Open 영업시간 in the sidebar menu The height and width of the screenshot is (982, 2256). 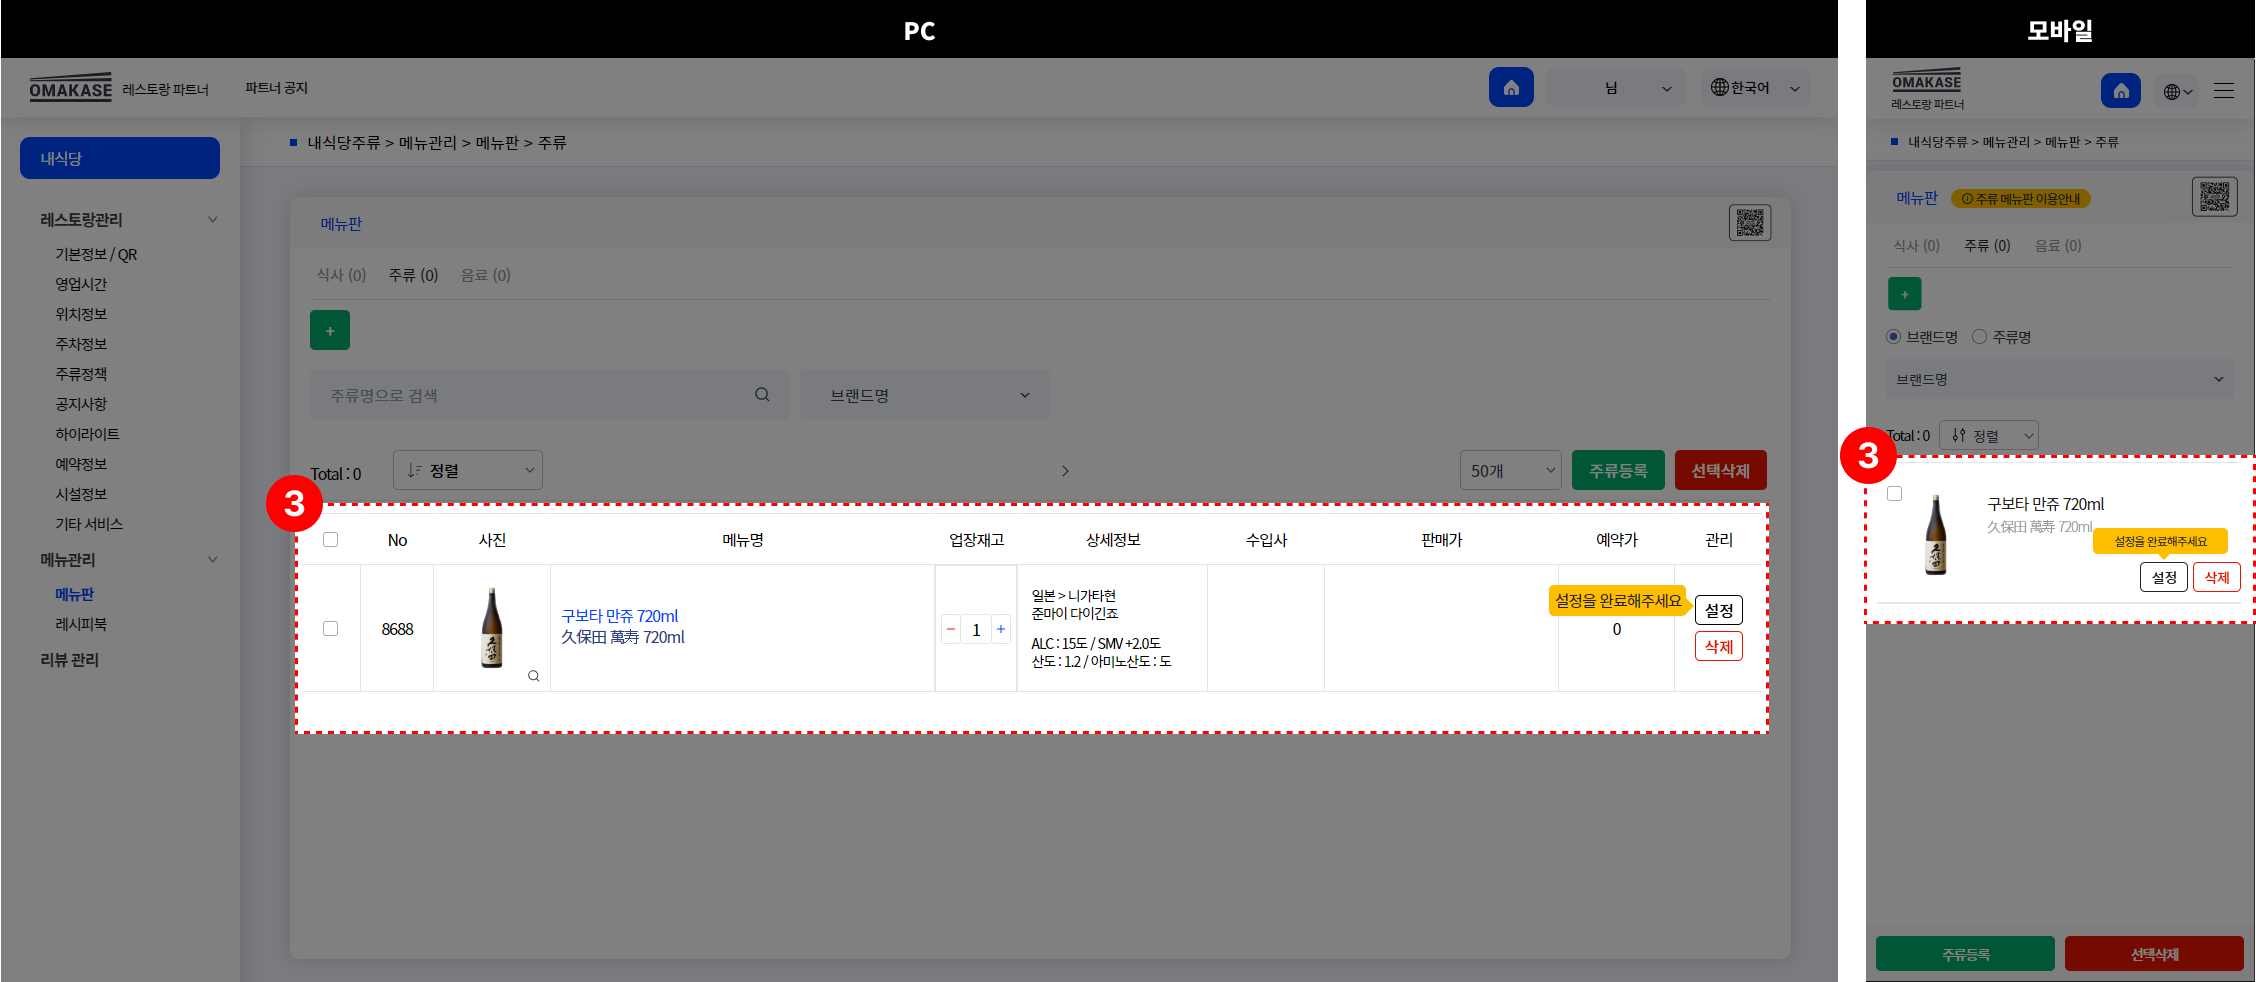[81, 284]
